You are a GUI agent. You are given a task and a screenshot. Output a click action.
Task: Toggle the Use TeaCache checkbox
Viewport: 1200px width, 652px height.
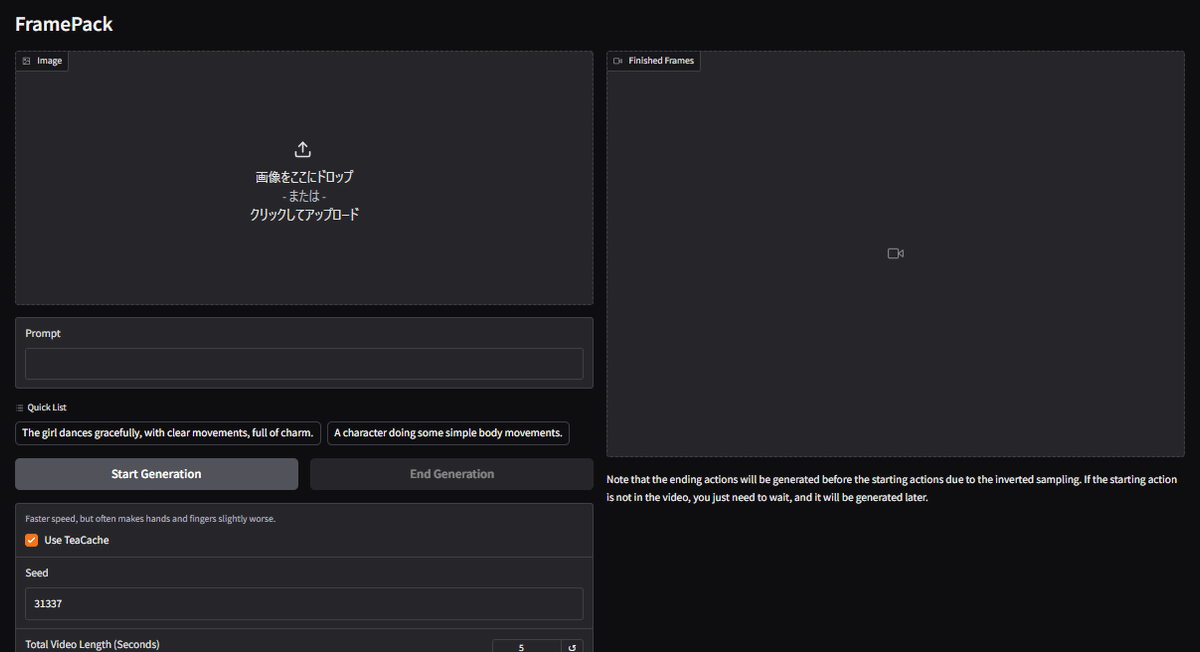32,540
